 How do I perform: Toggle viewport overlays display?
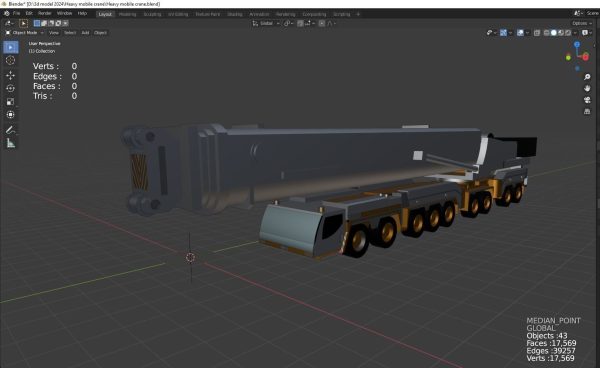coord(520,33)
